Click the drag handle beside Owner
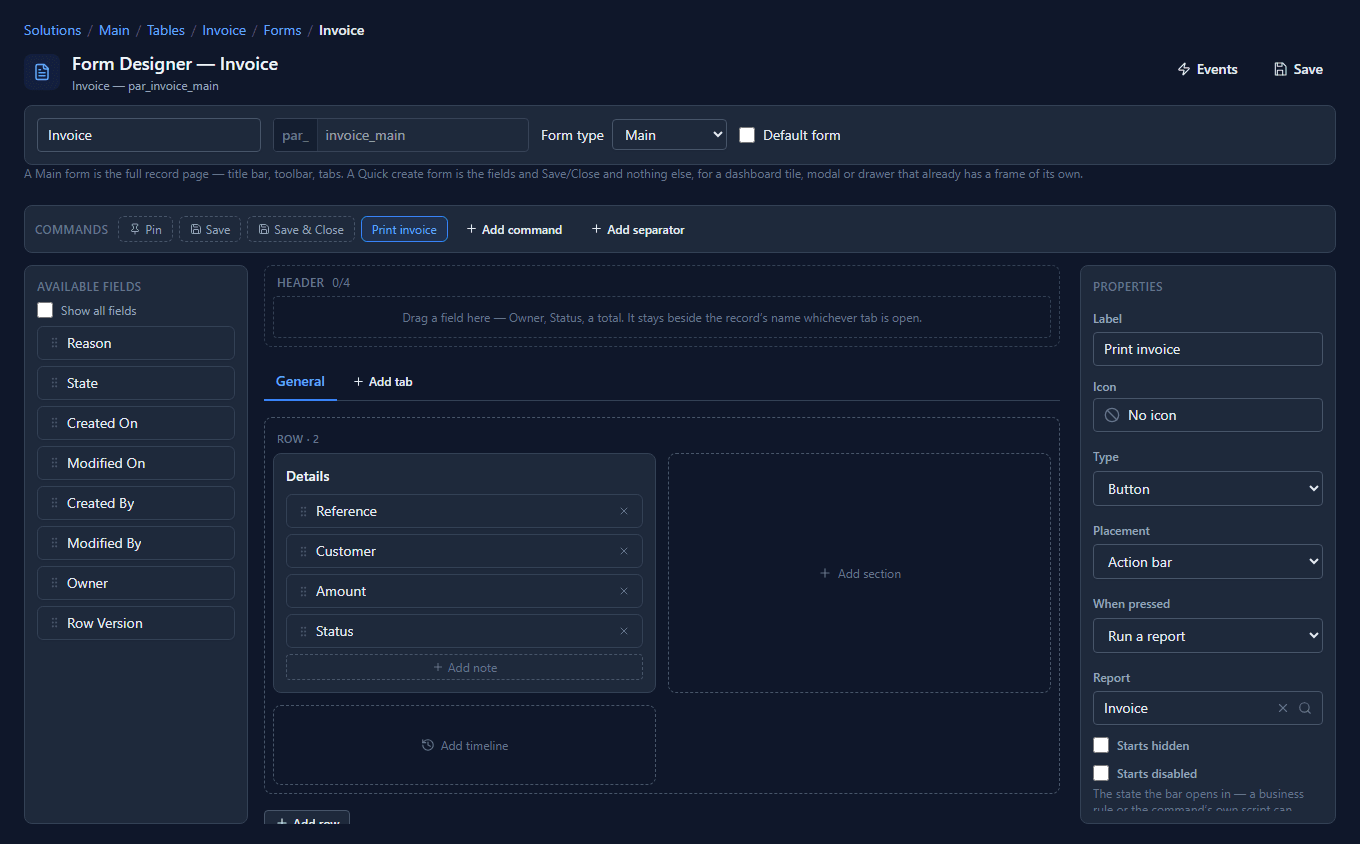 tap(54, 583)
